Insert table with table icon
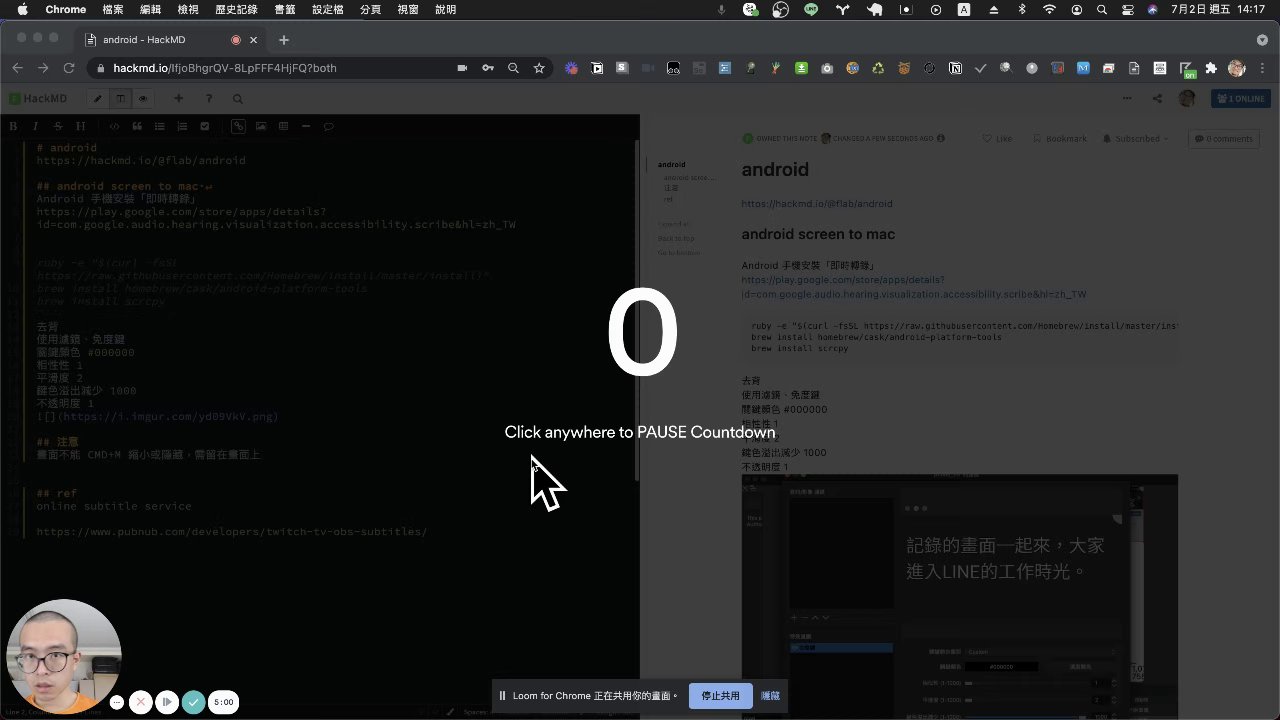Image resolution: width=1280 pixels, height=720 pixels. click(x=283, y=127)
